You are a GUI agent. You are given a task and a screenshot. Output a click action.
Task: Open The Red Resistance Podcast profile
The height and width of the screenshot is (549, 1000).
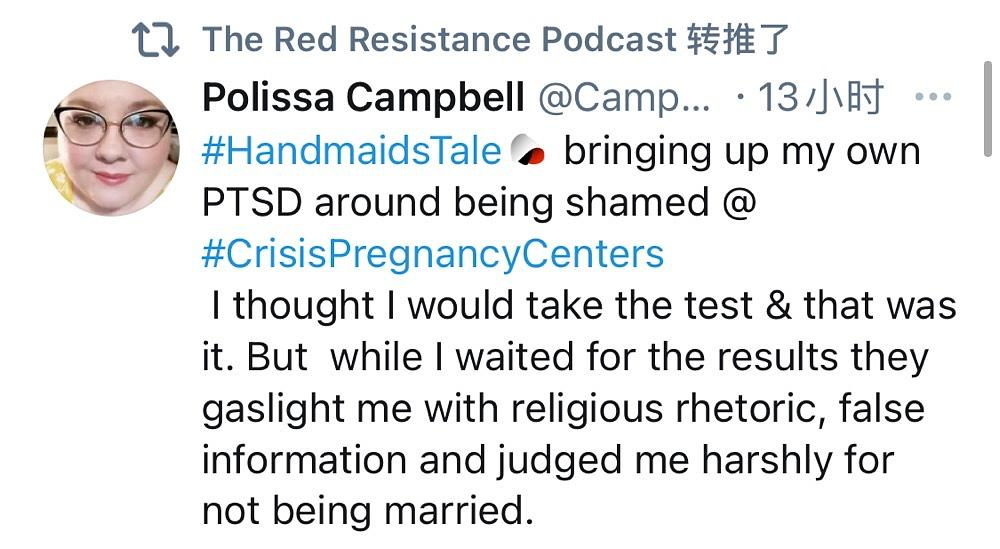439,40
